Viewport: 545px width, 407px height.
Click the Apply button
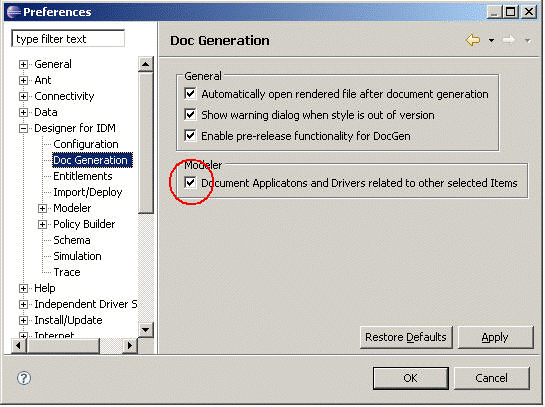tap(495, 337)
